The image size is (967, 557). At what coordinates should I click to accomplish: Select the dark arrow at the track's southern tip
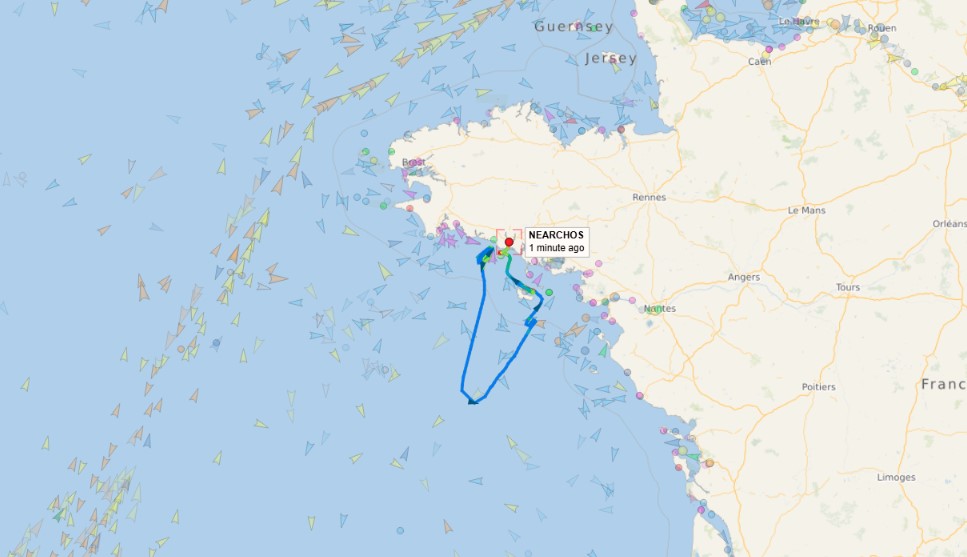pos(473,402)
